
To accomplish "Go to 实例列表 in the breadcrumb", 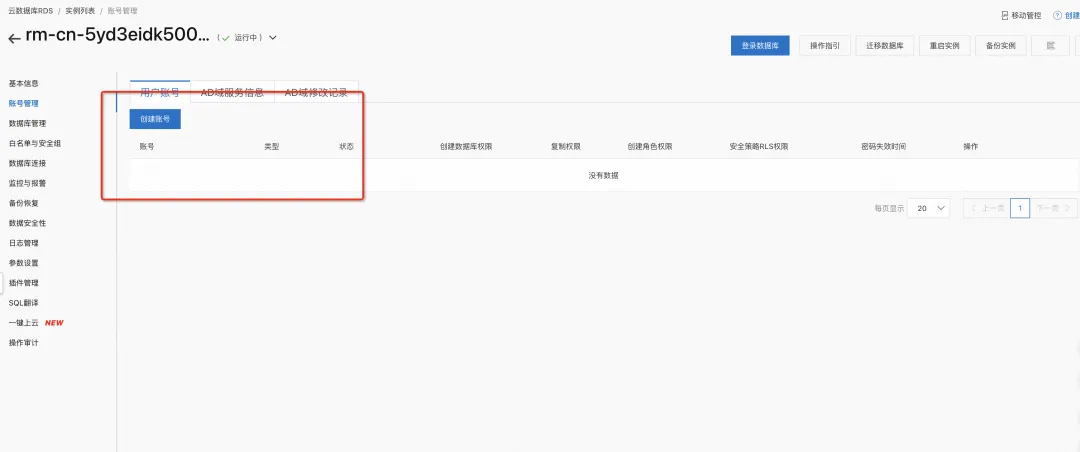I will tap(80, 11).
